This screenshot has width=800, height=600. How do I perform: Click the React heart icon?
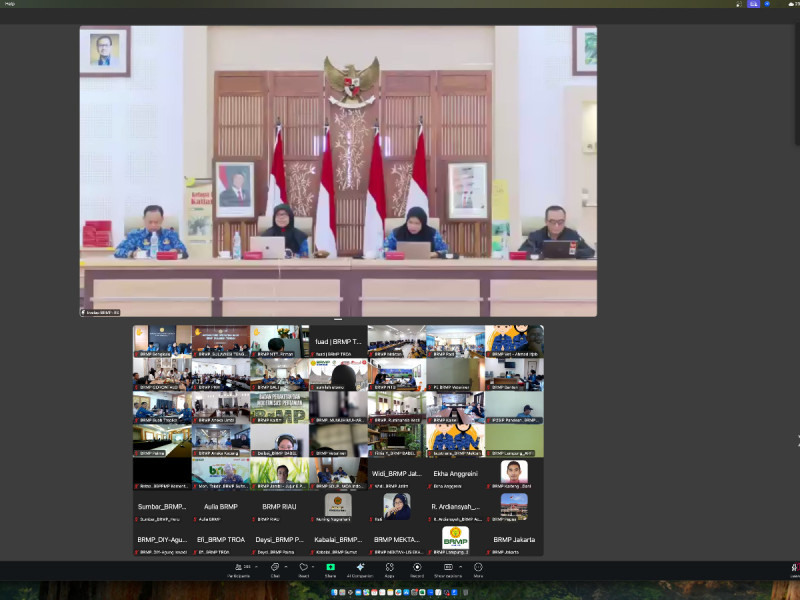pos(303,569)
